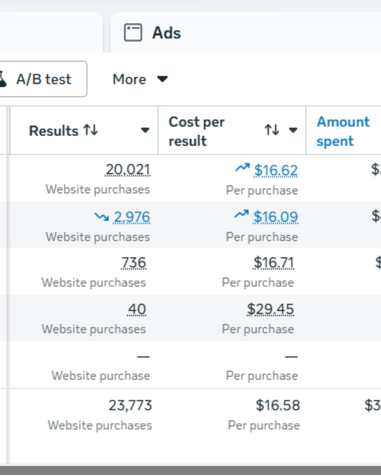The image size is (381, 476).
Task: Sort by Results column arrows icon
Action: [x=91, y=130]
